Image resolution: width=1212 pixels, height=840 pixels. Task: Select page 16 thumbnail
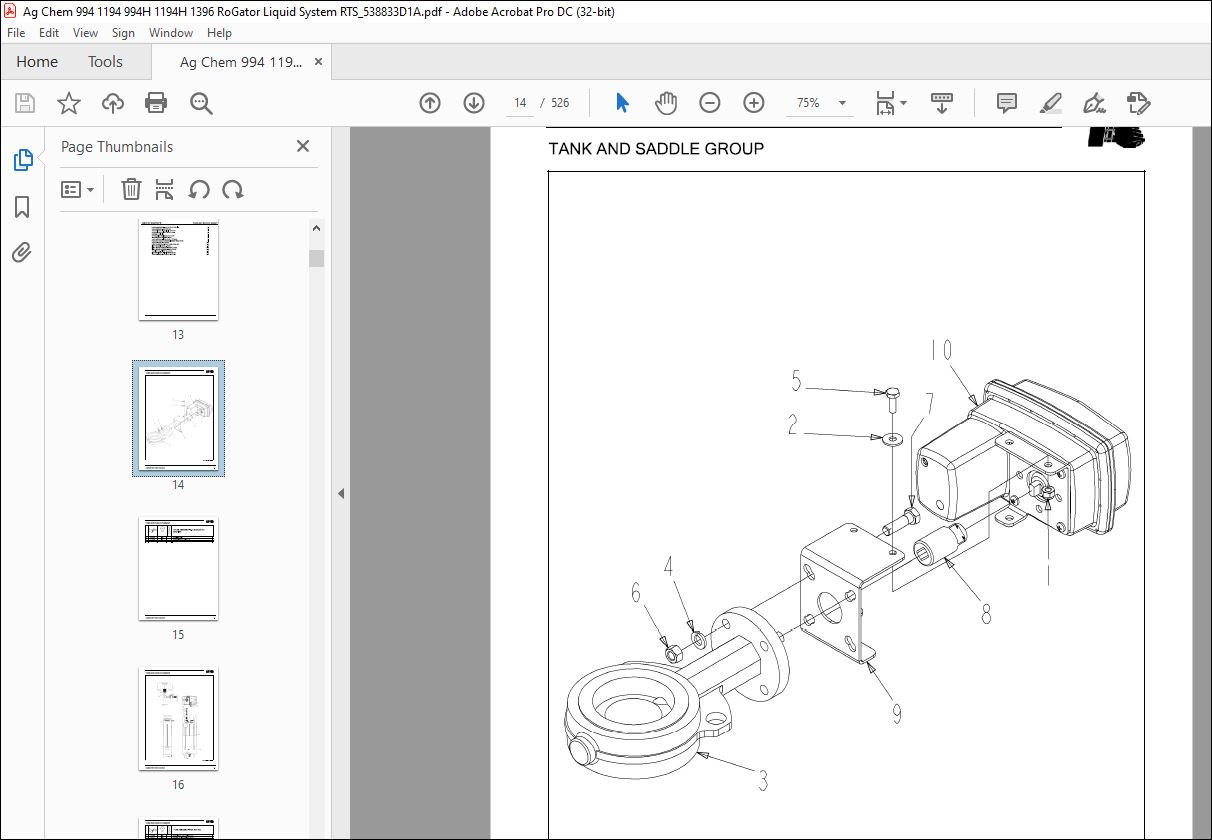[x=178, y=720]
